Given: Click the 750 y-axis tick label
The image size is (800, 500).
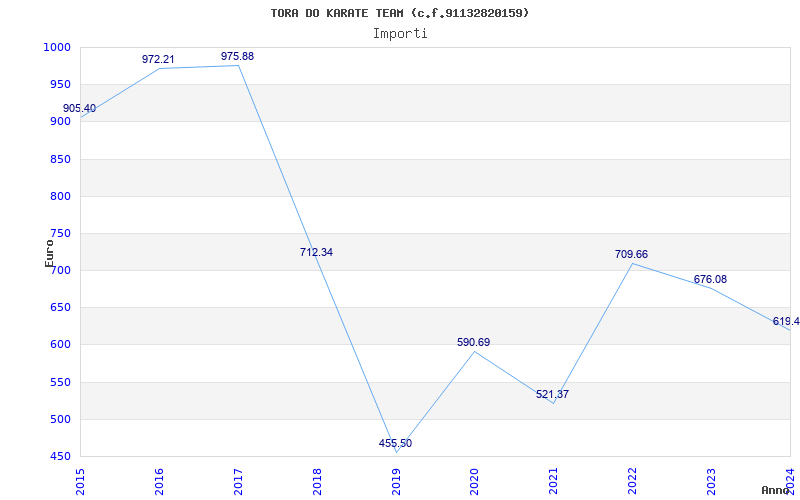Looking at the screenshot, I should pos(60,234).
